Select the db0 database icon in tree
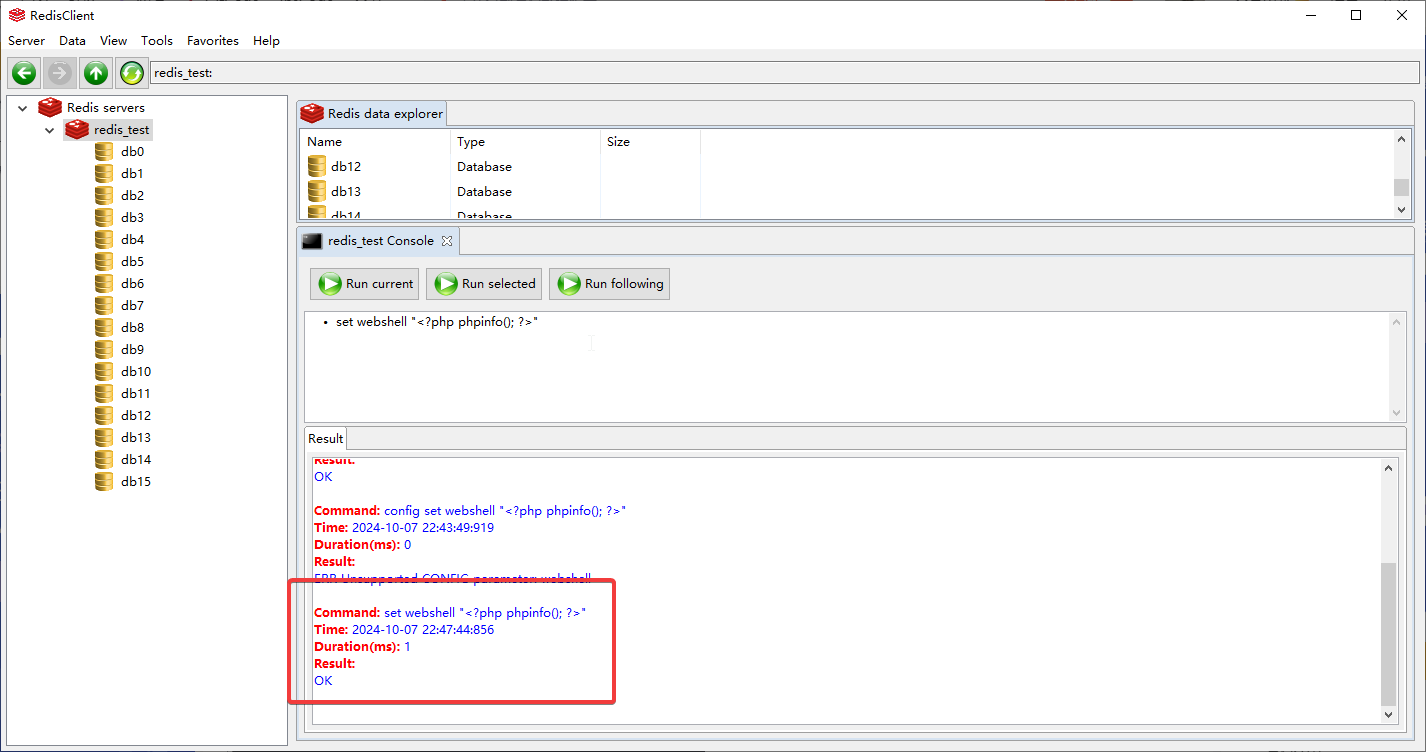The width and height of the screenshot is (1426, 752). tap(104, 152)
